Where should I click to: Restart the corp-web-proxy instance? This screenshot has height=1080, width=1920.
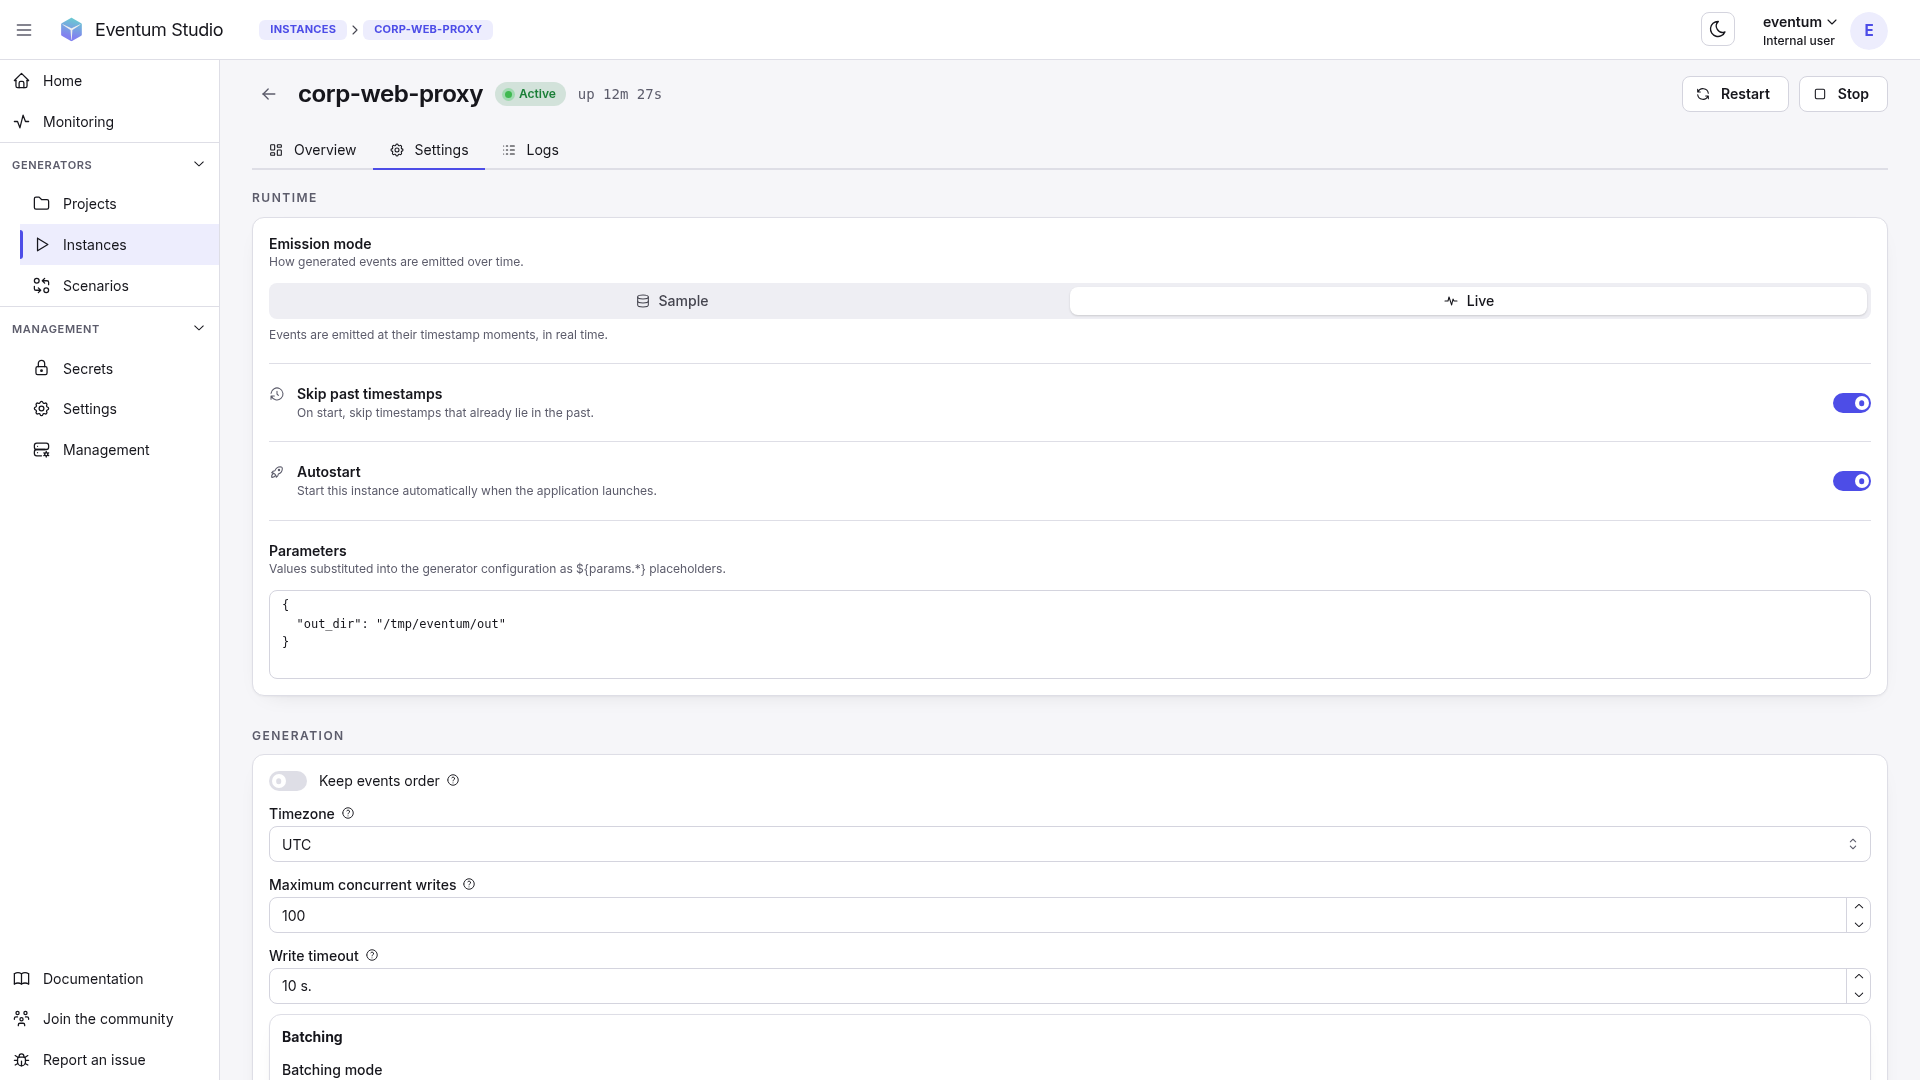coord(1735,94)
